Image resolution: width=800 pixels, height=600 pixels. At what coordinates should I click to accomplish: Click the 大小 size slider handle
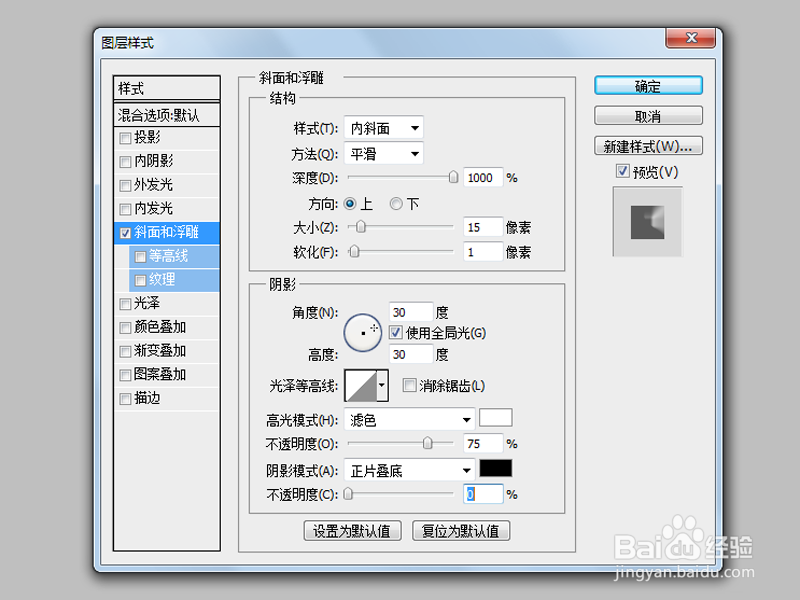pos(361,227)
